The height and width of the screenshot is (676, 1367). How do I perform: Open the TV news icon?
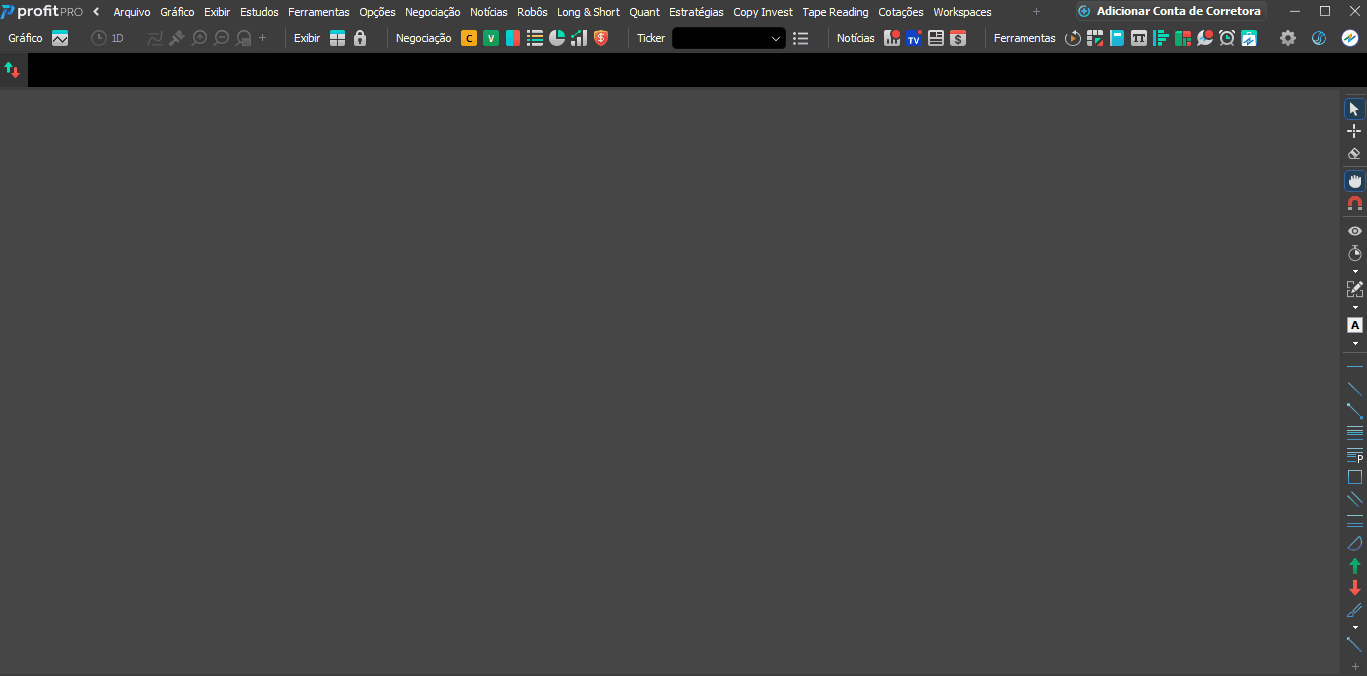pyautogui.click(x=914, y=38)
